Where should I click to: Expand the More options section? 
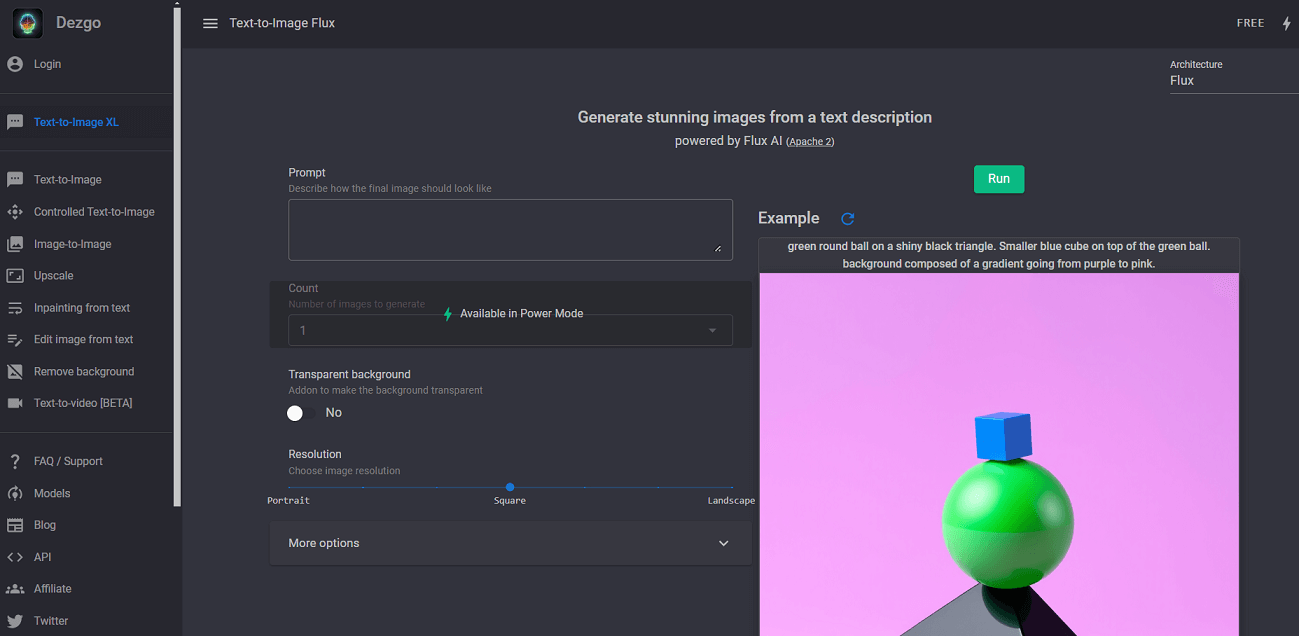tap(510, 543)
